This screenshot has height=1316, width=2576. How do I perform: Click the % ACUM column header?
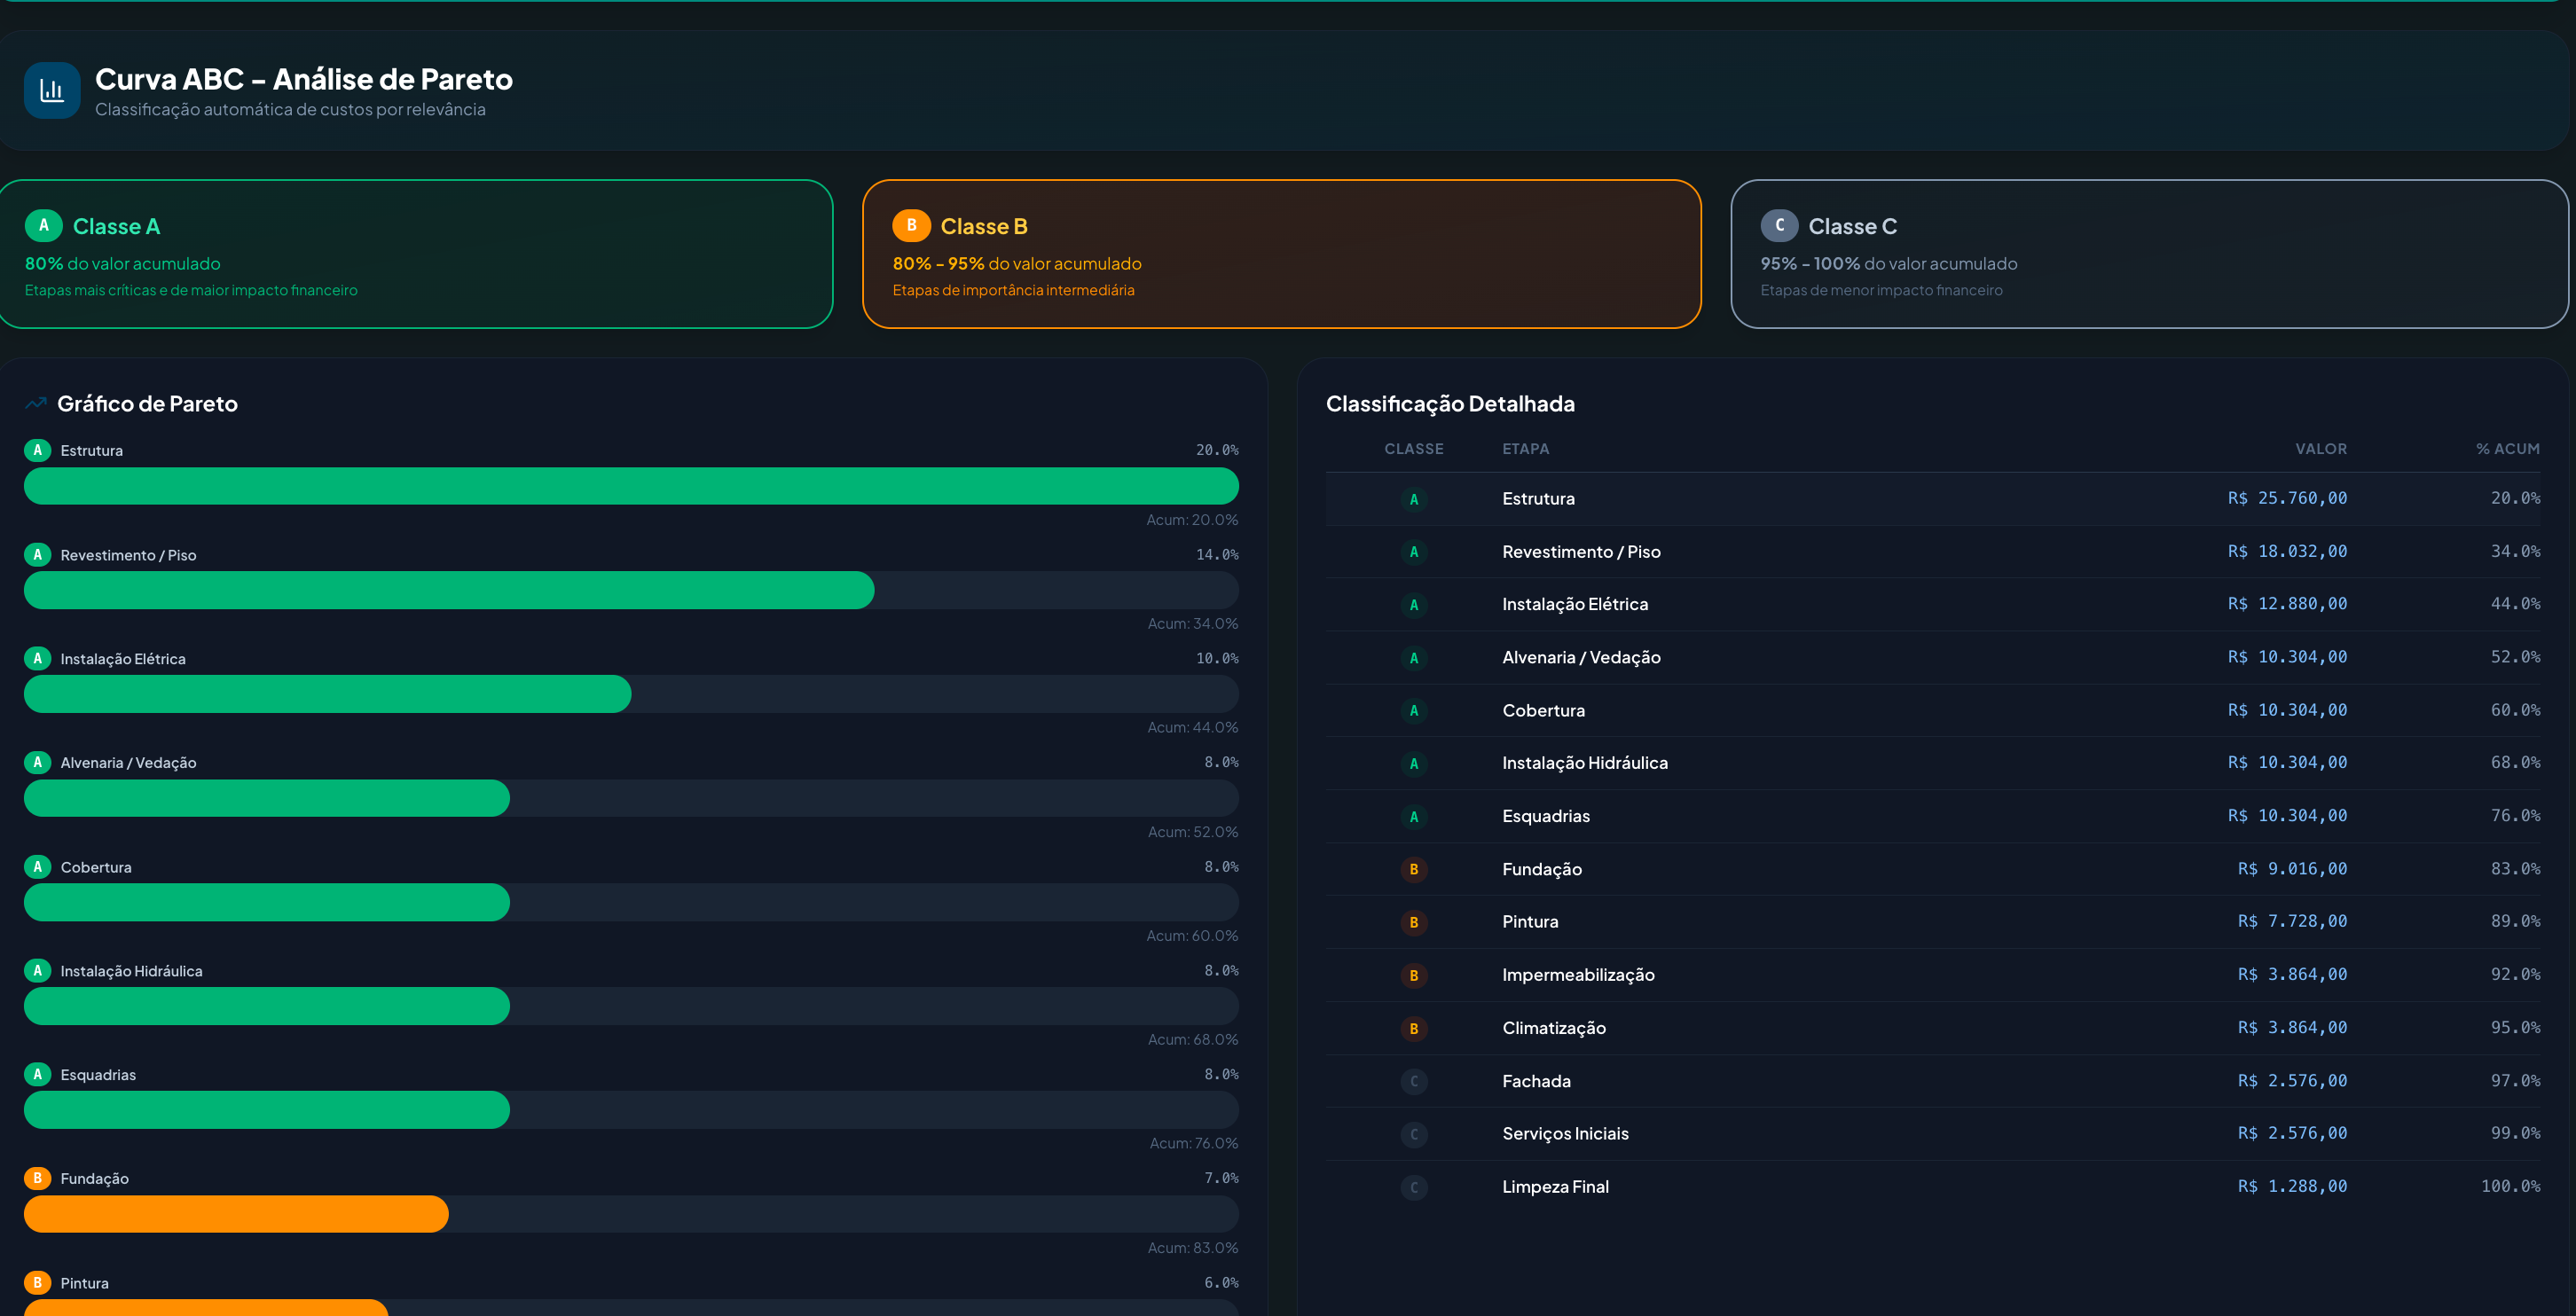tap(2507, 450)
